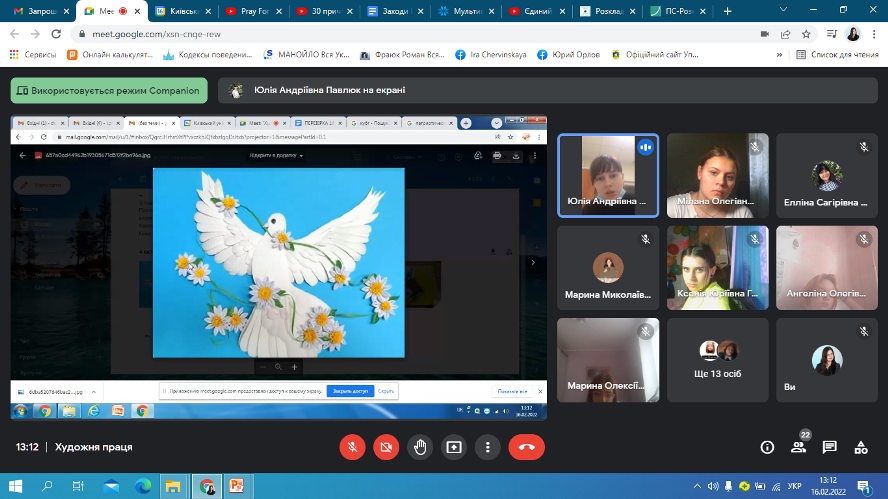Open the Activities panel icon
Screen dimensions: 888x499
click(861, 447)
